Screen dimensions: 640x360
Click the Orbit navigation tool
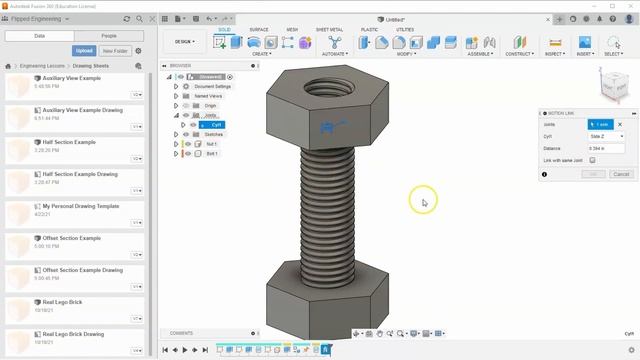[x=356, y=333]
